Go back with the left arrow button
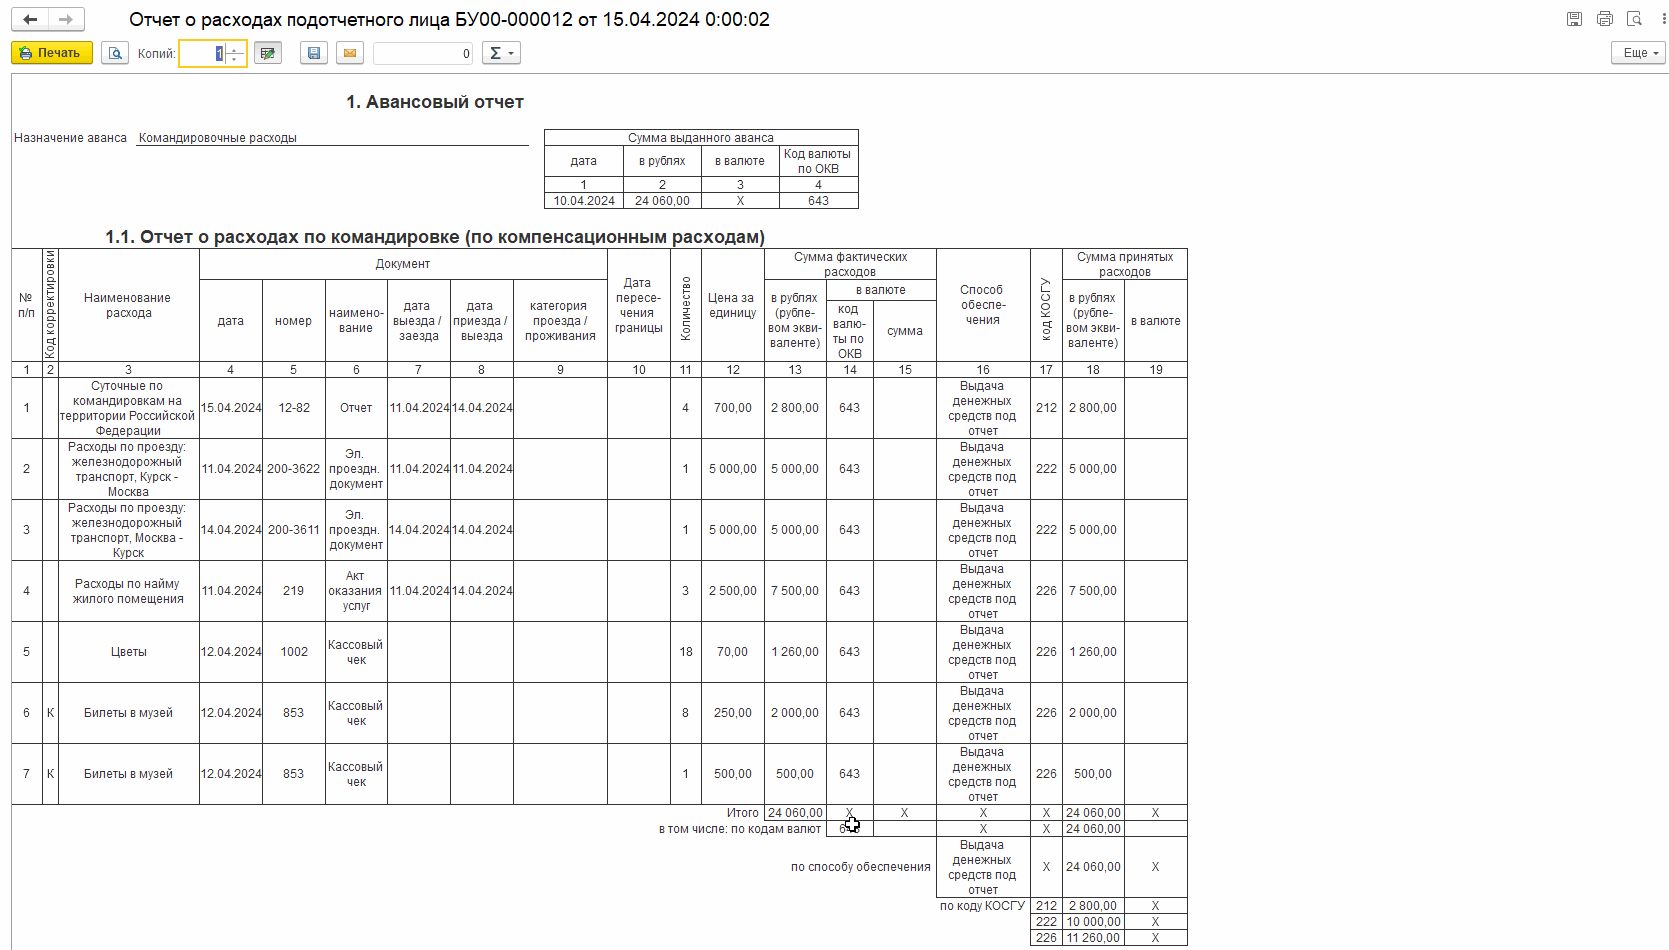 (x=30, y=19)
